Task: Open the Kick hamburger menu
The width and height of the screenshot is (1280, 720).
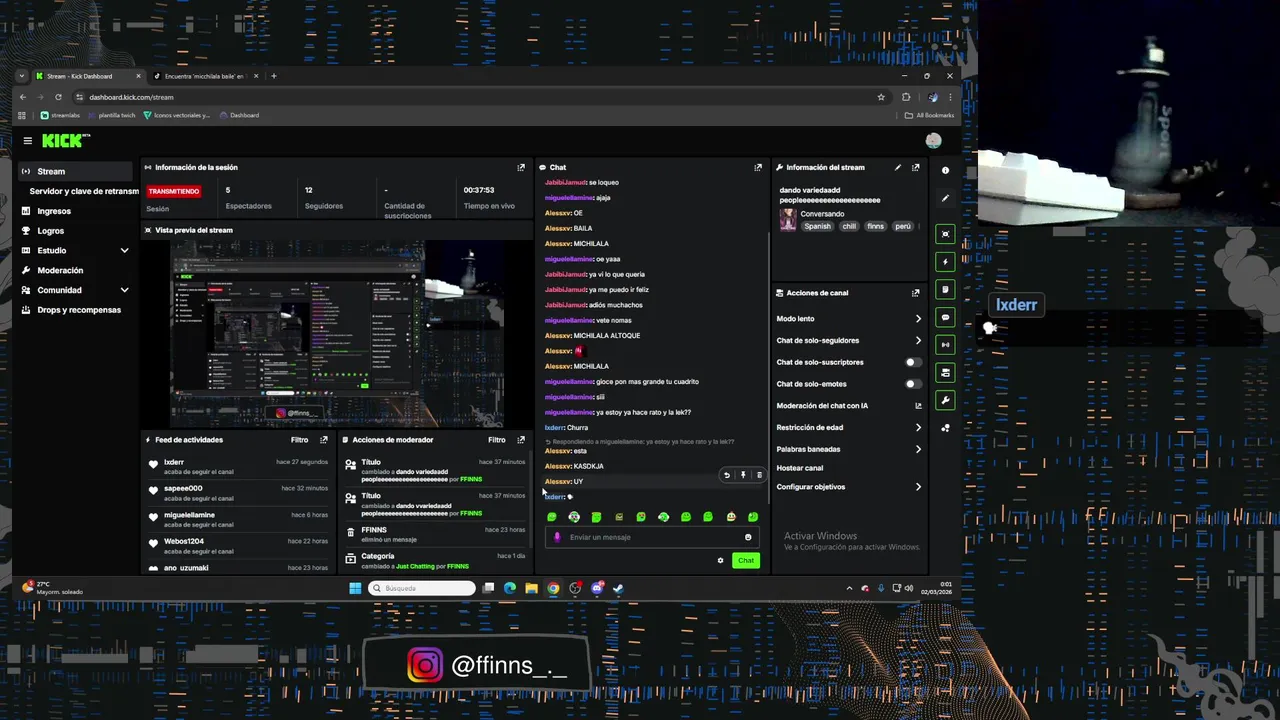Action: tap(28, 141)
